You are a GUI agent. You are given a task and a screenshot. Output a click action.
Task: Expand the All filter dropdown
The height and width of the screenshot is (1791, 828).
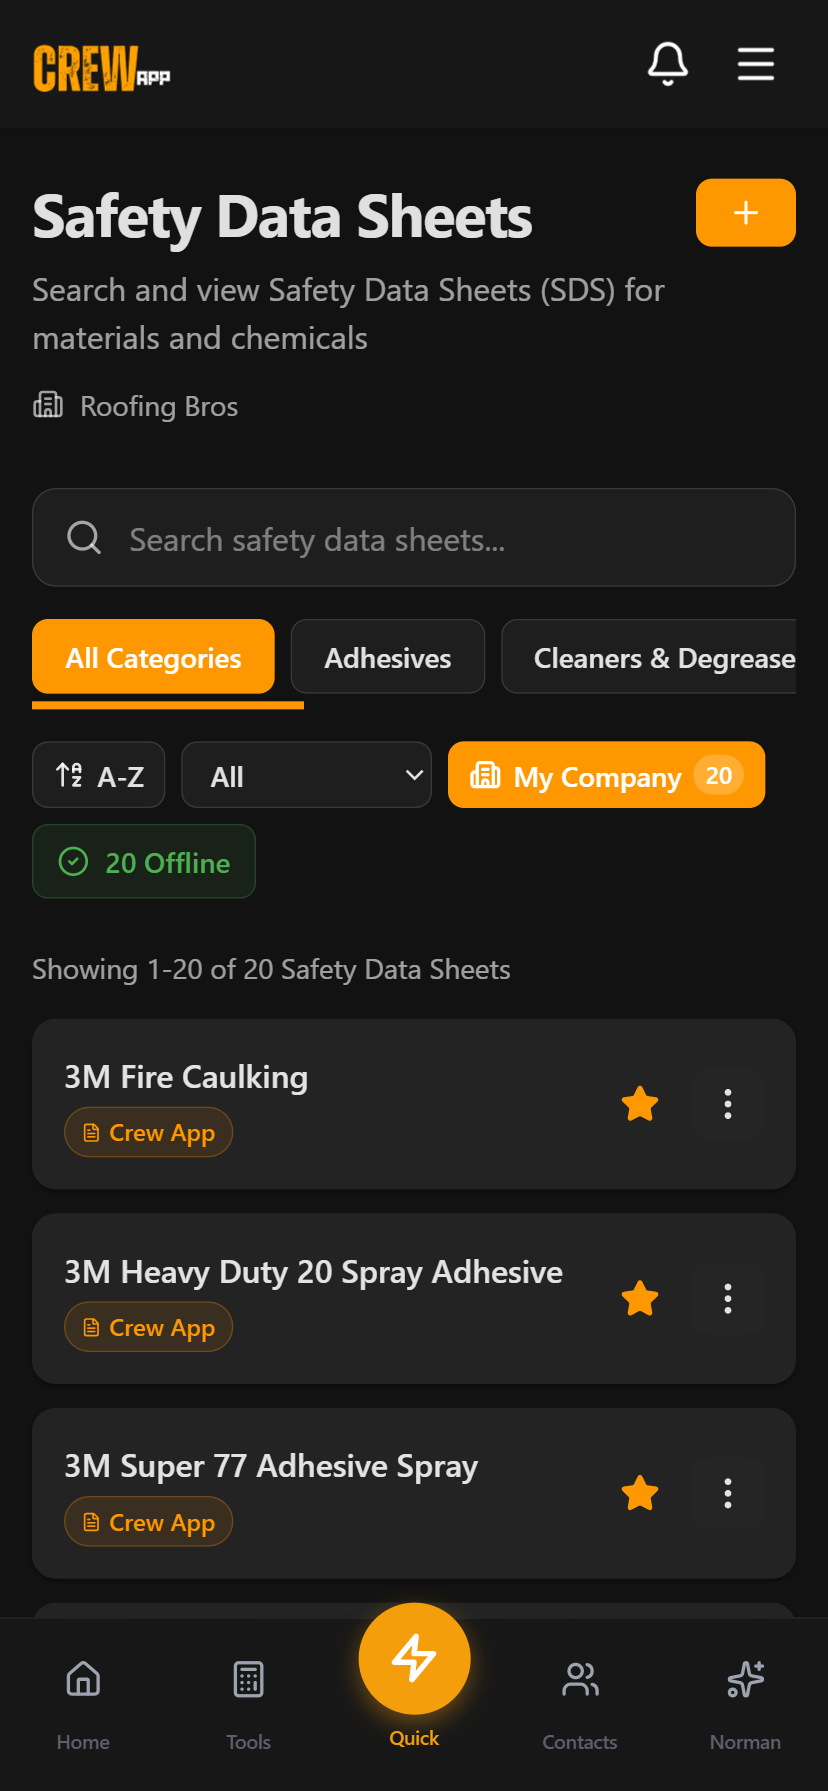click(306, 775)
